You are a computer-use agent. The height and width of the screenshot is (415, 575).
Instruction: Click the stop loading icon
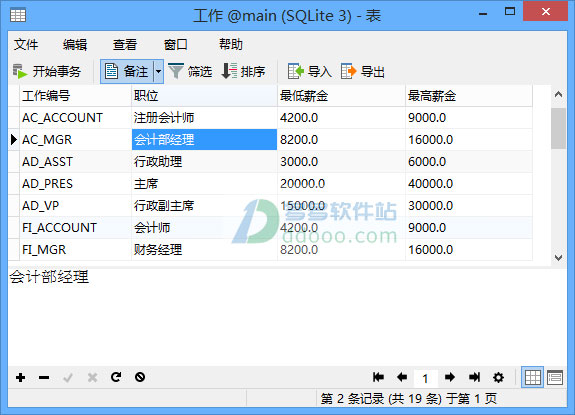click(x=140, y=377)
